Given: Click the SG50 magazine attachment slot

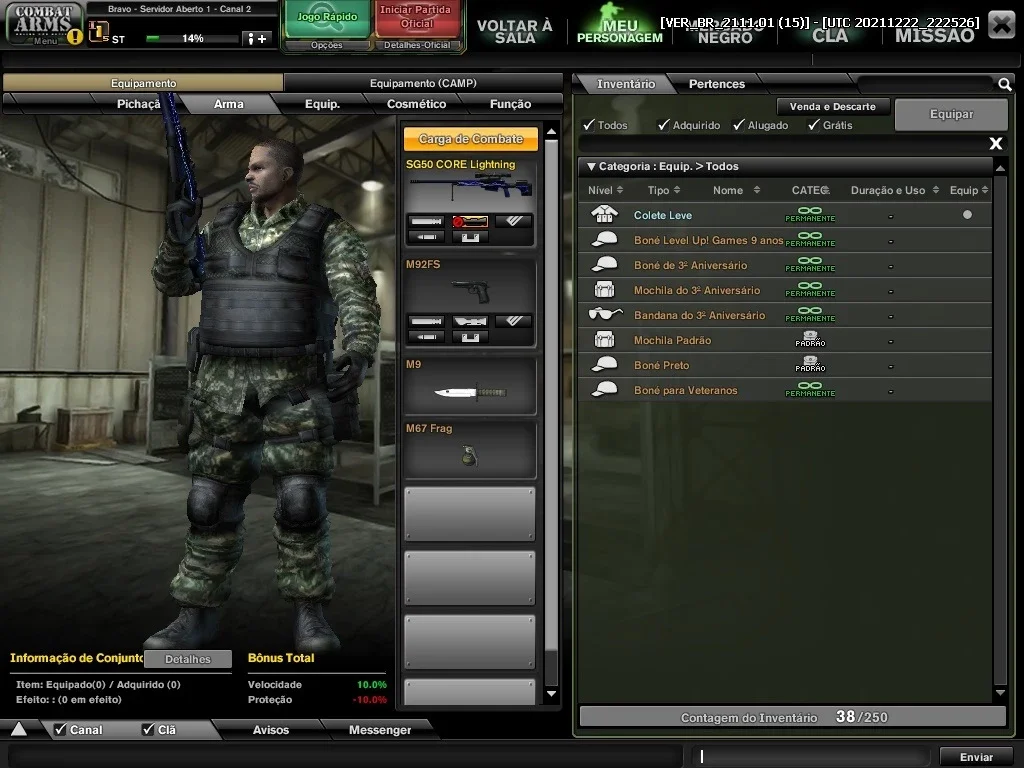Looking at the screenshot, I should pos(470,237).
